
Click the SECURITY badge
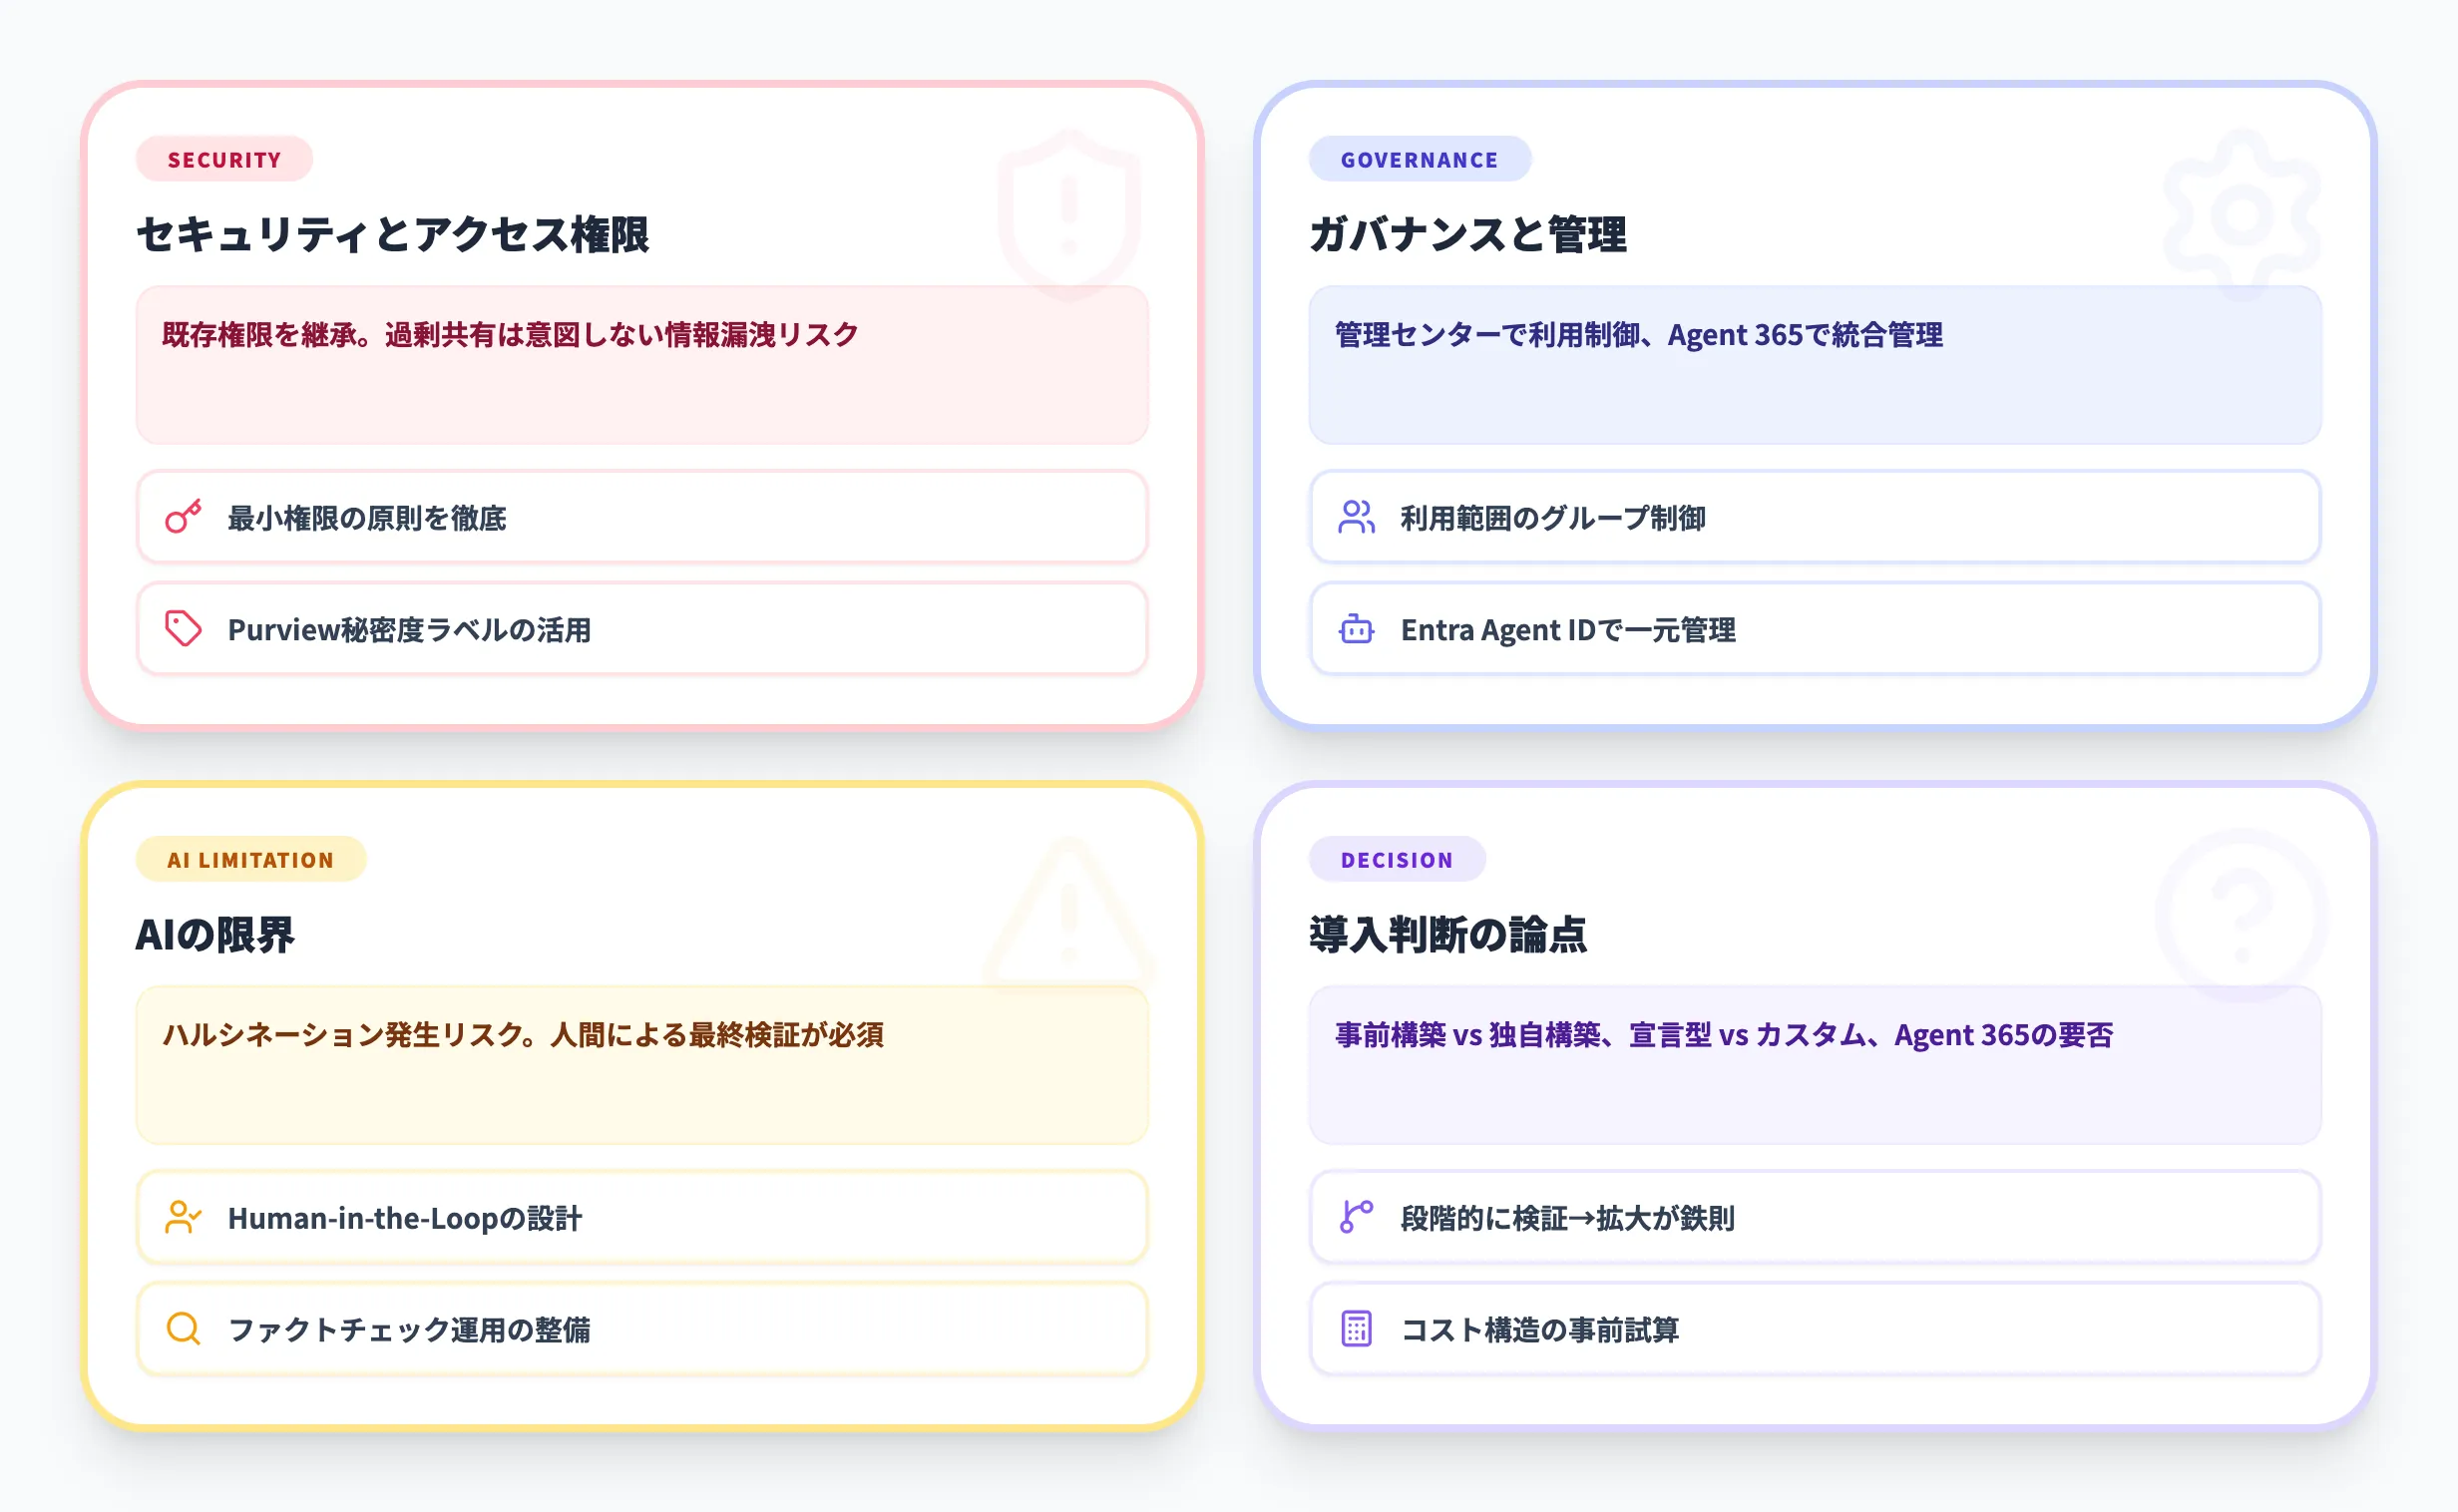(x=224, y=159)
